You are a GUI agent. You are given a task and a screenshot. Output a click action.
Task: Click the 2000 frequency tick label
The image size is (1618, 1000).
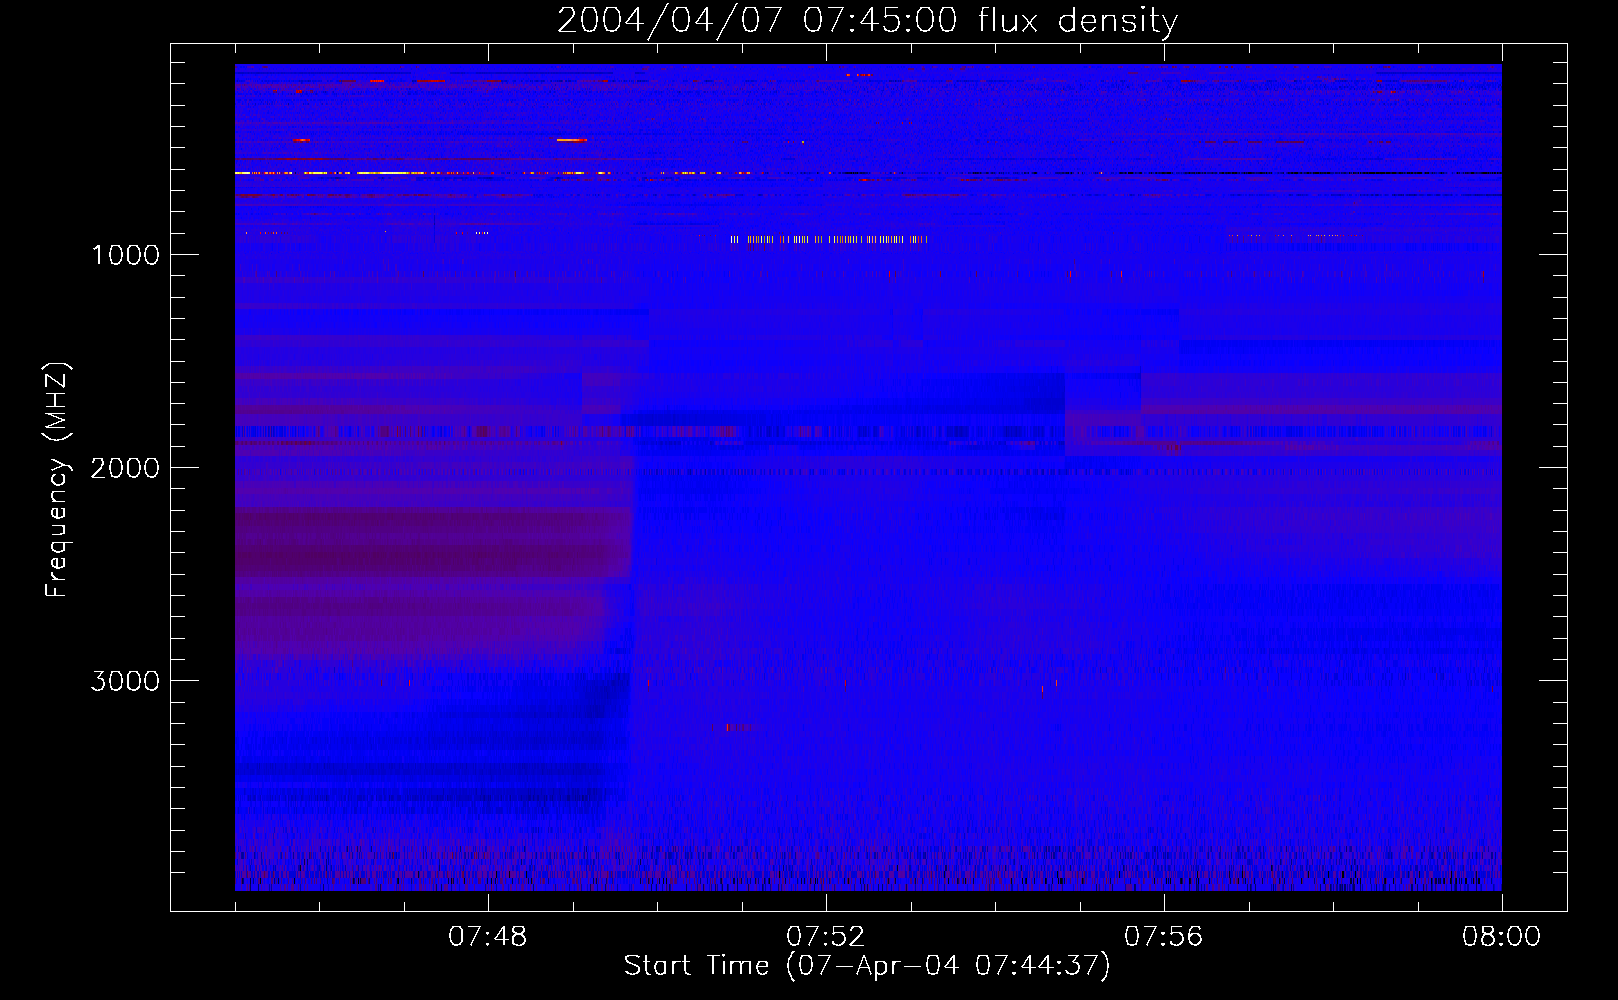(x=125, y=468)
